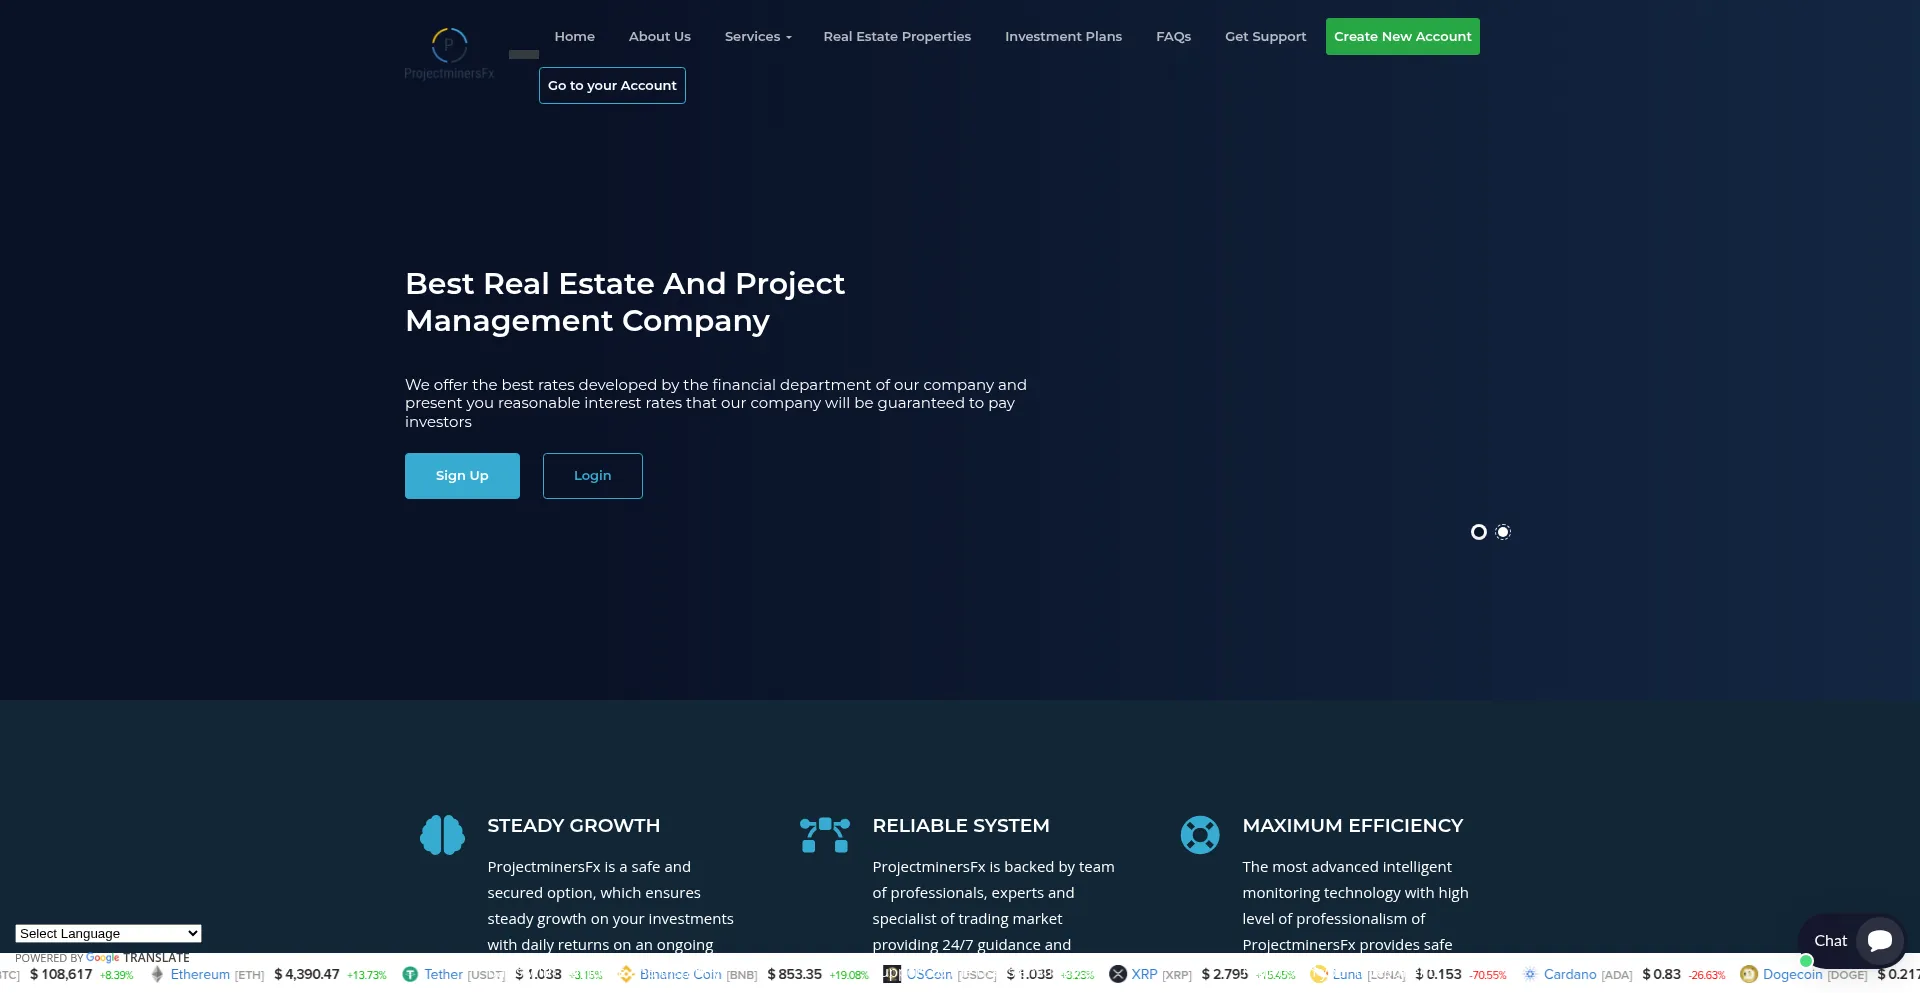Click the blue Sign Up button
Viewport: 1920px width, 993px height.
pos(462,476)
